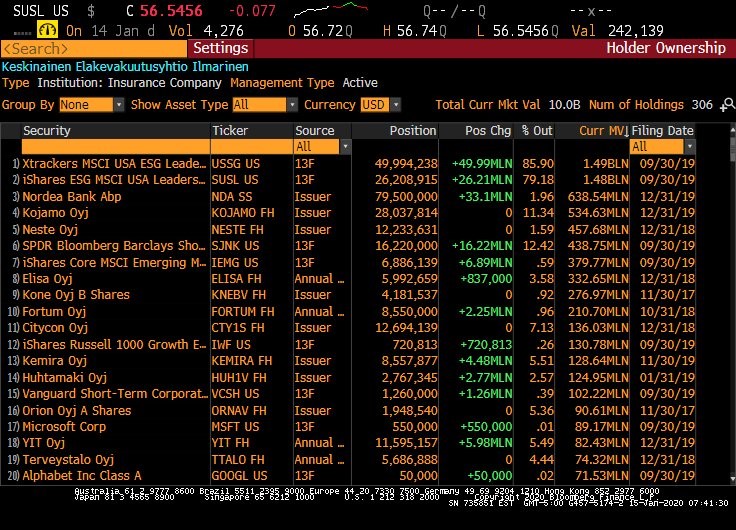Viewport: 736px width, 530px height.
Task: Click Num of Holdings value 306
Action: (x=702, y=105)
